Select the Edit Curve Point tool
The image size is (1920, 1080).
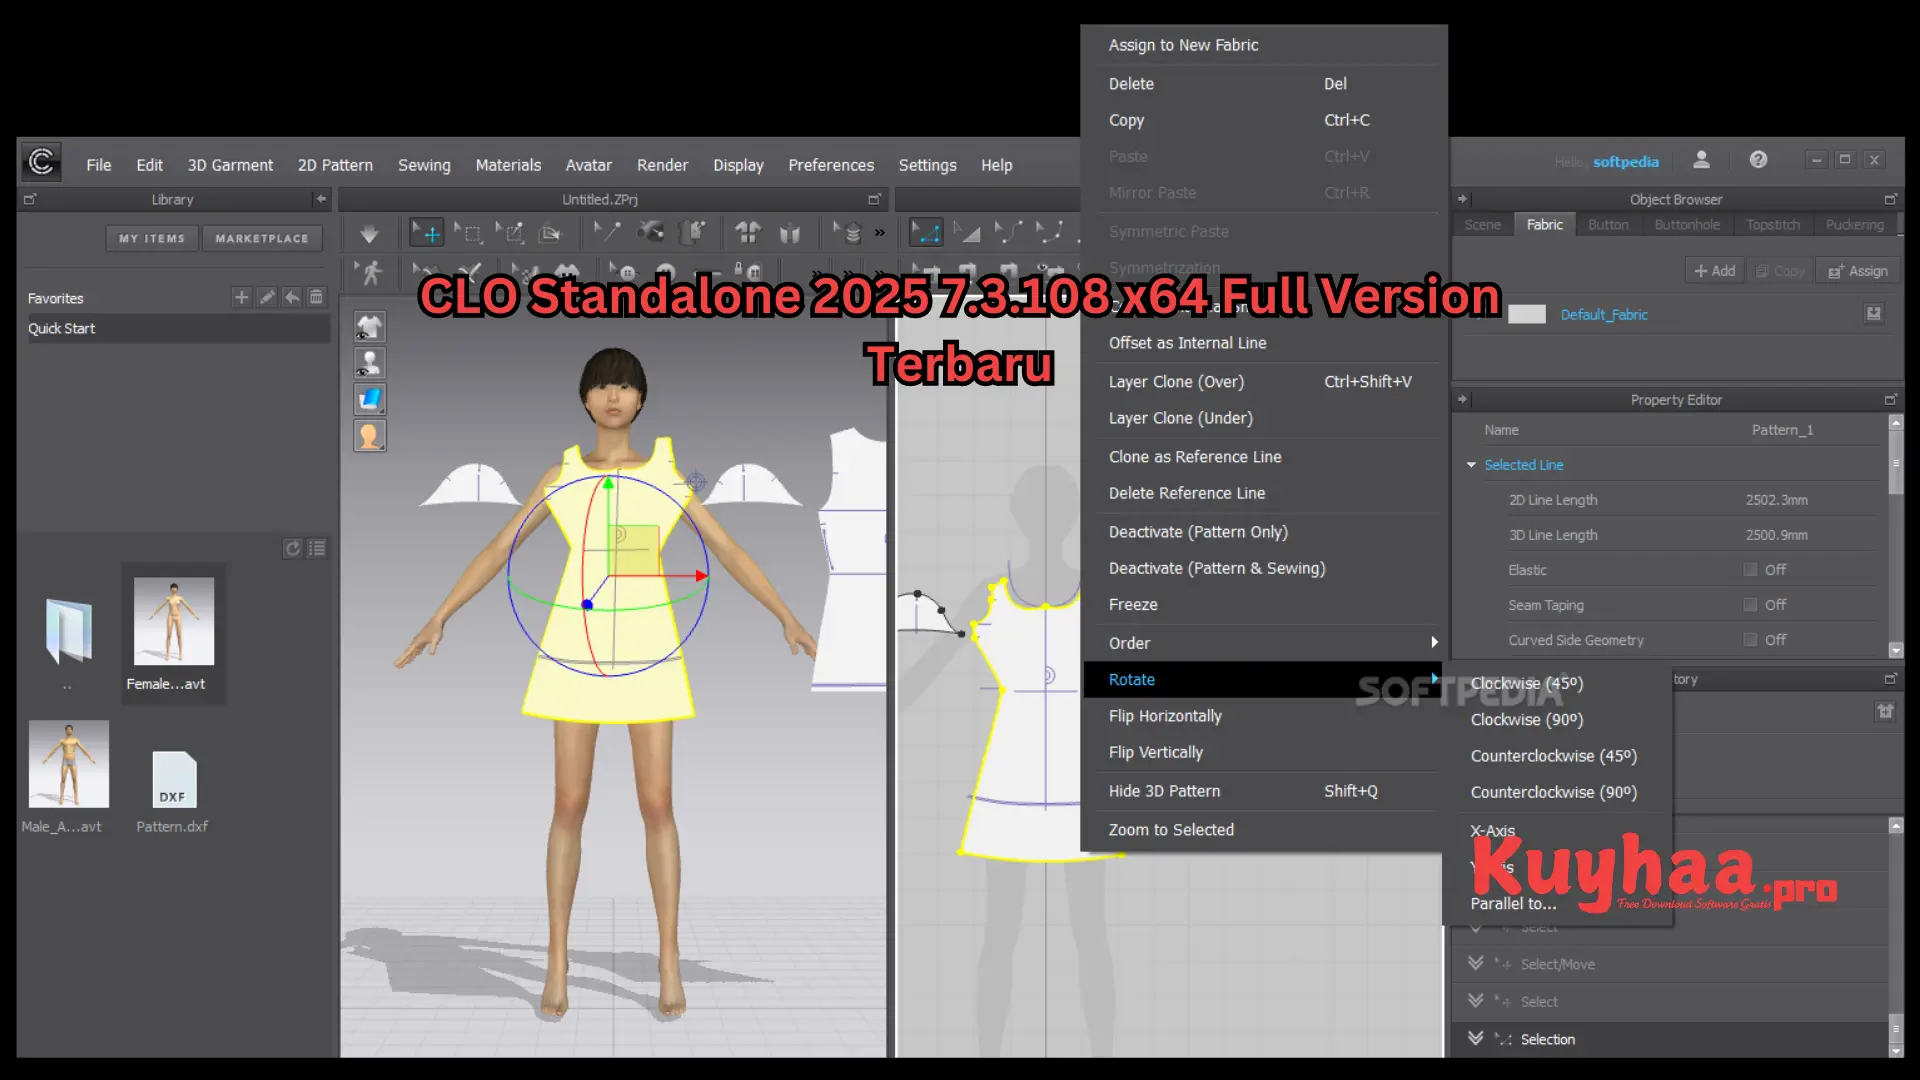pyautogui.click(x=1048, y=233)
